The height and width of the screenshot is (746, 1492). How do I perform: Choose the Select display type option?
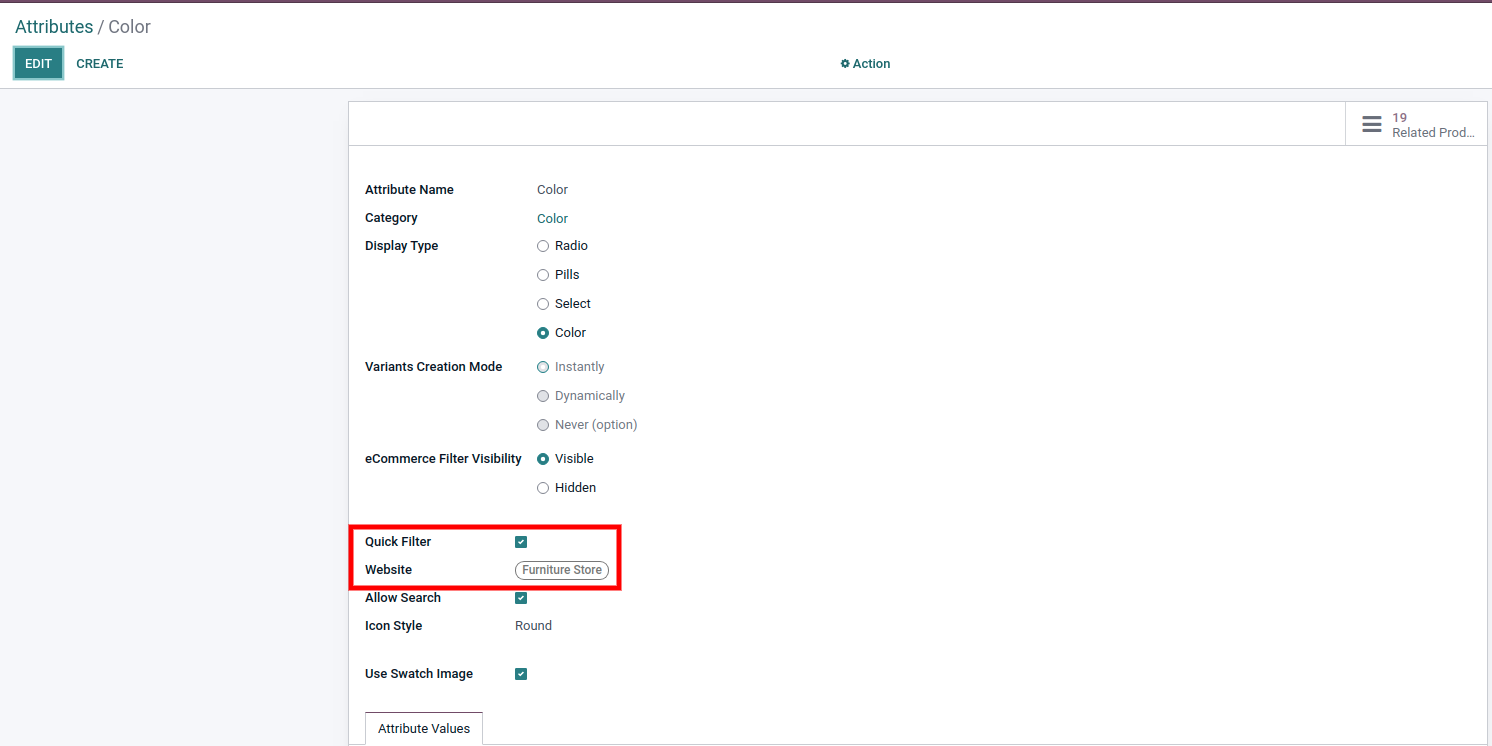[543, 304]
